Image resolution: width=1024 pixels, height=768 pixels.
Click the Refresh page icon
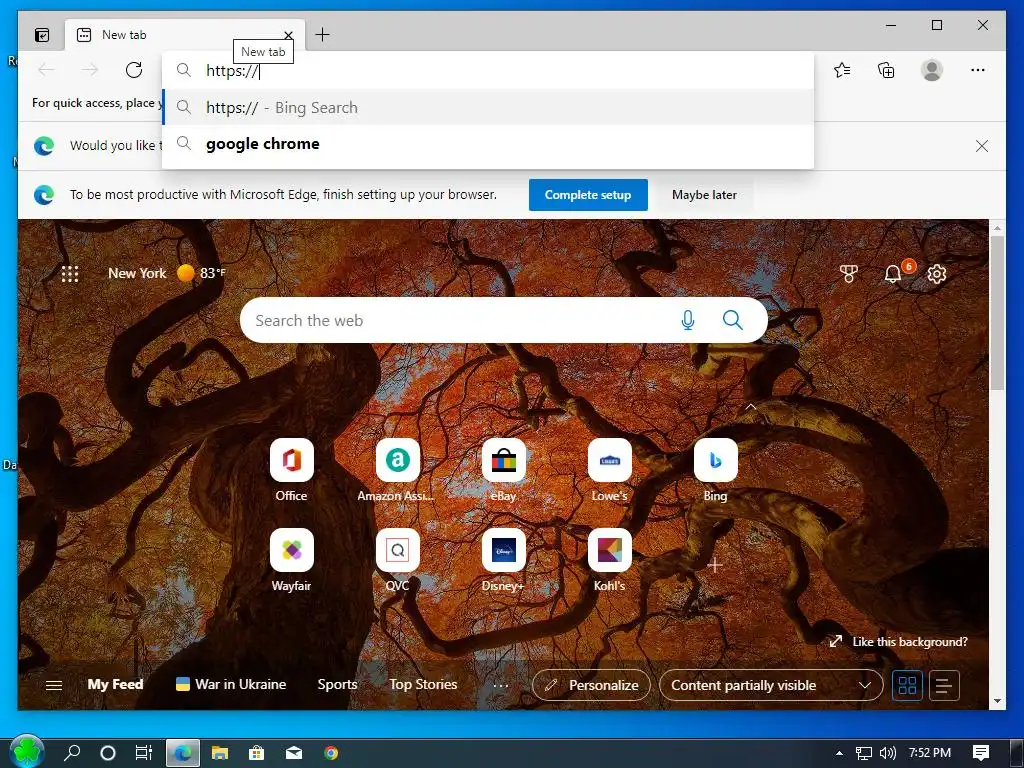tap(134, 70)
